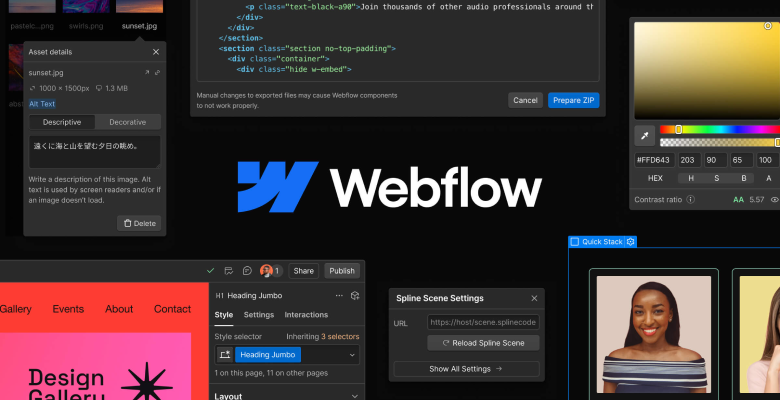780x400 pixels.
Task: Open the style selector dropdown arrow
Action: click(352, 355)
